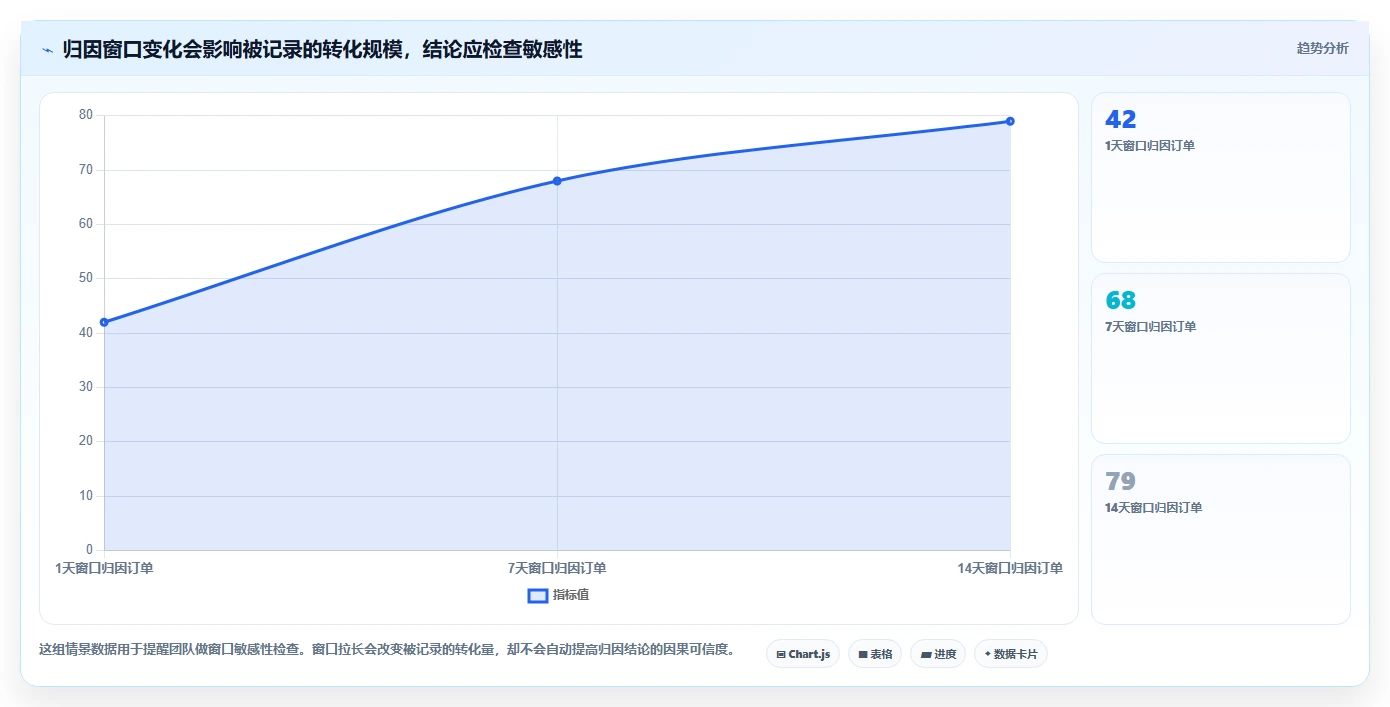Click the 指标值 legend color box
Screen dimensions: 1390x707
pyautogui.click(x=537, y=595)
